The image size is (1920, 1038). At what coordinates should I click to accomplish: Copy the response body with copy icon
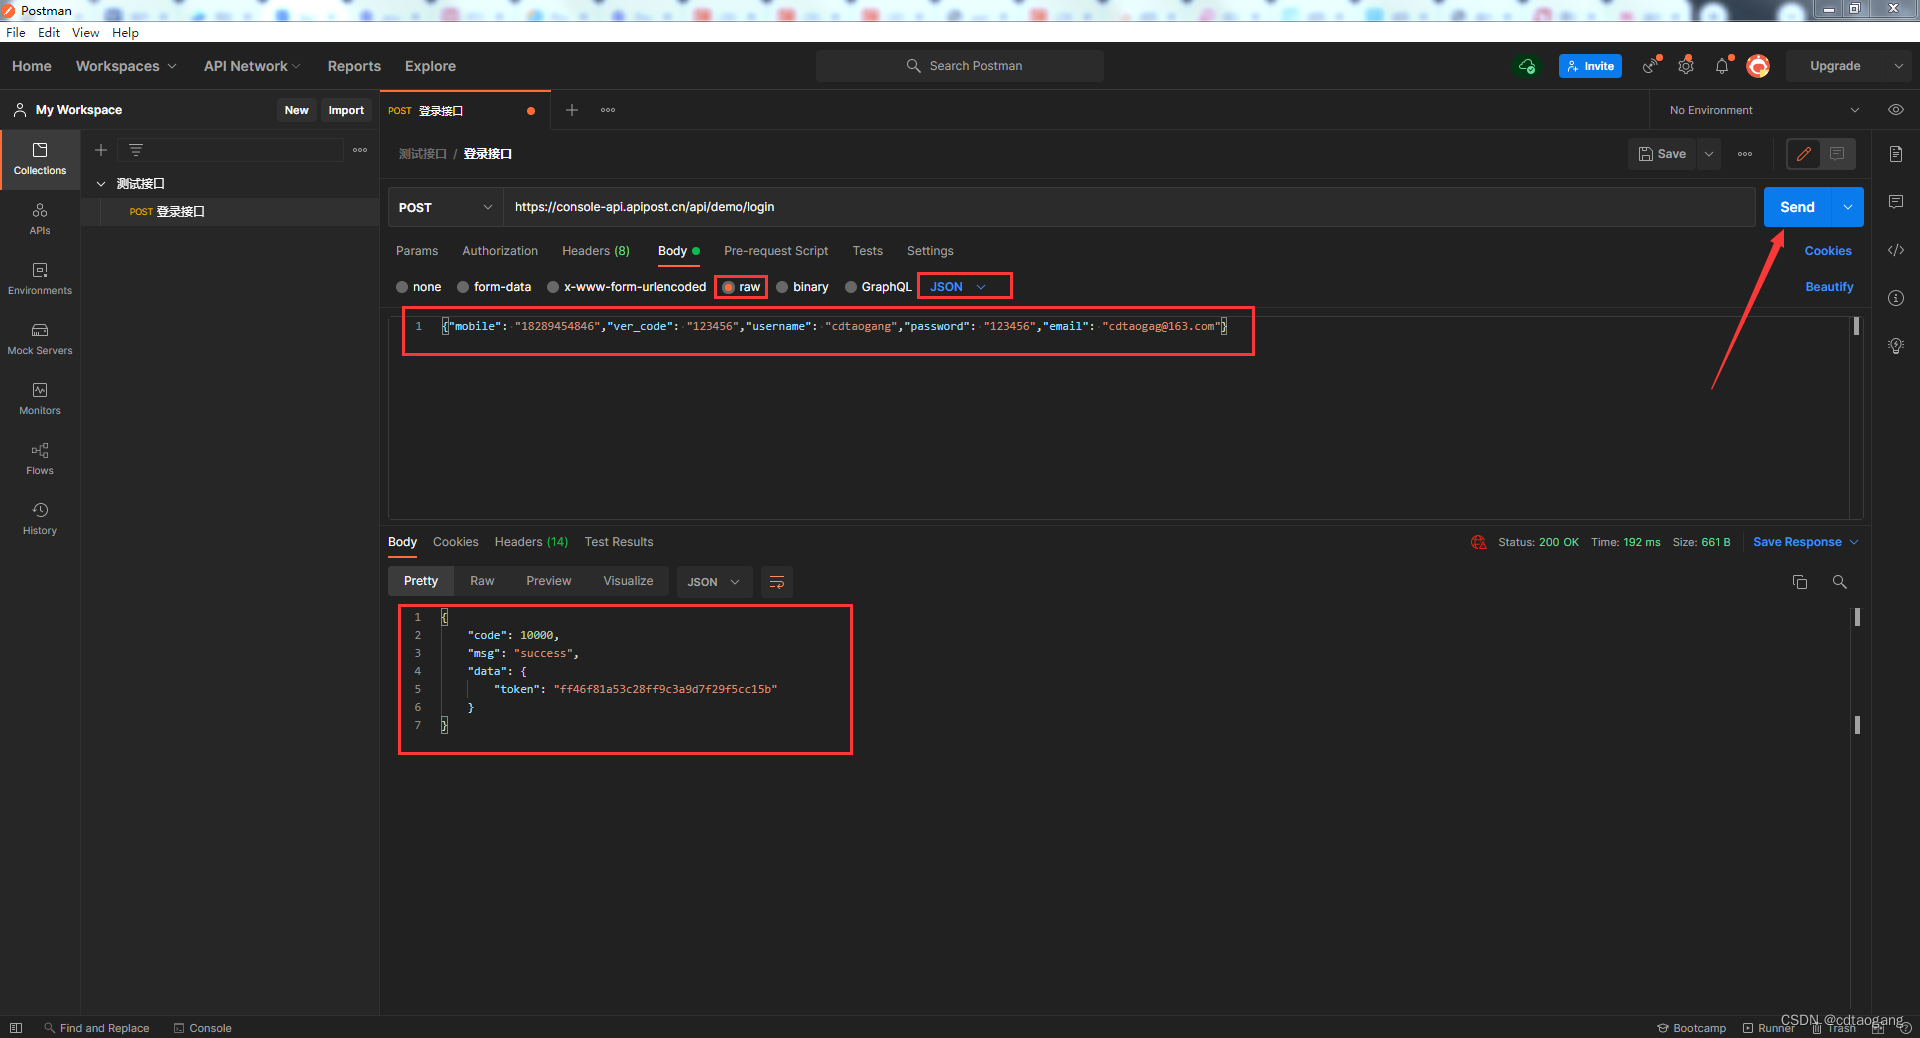pyautogui.click(x=1800, y=582)
